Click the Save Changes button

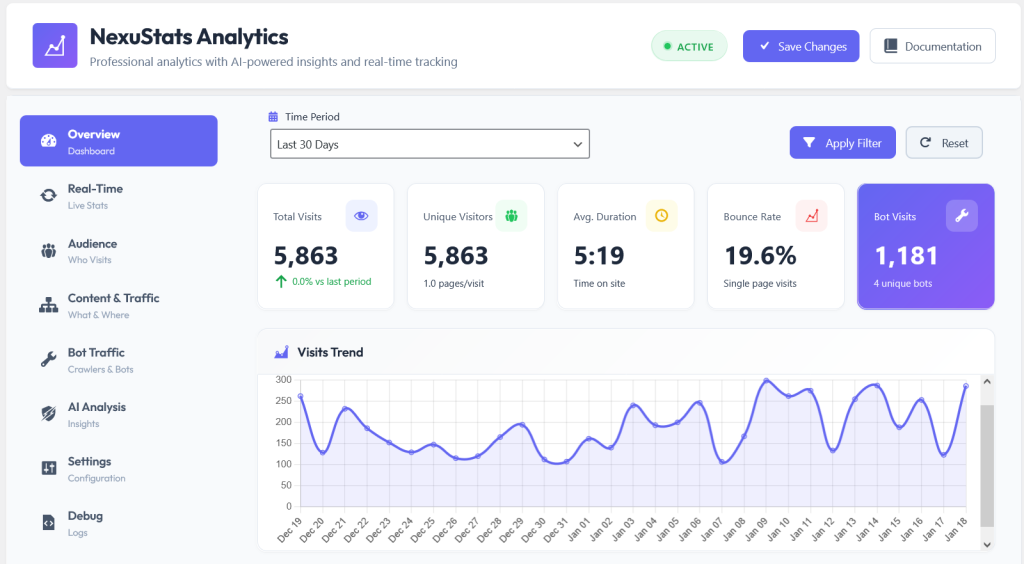801,46
